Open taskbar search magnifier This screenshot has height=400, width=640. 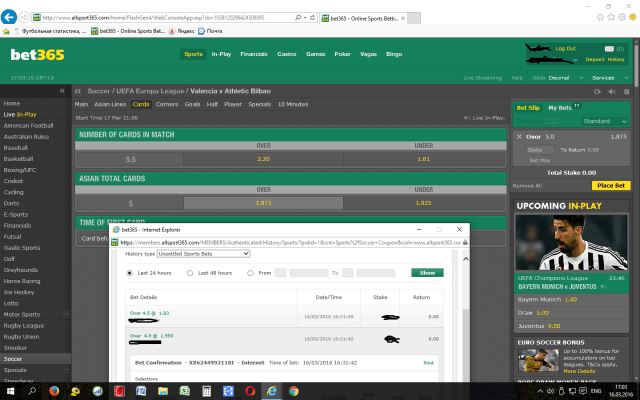[32, 391]
